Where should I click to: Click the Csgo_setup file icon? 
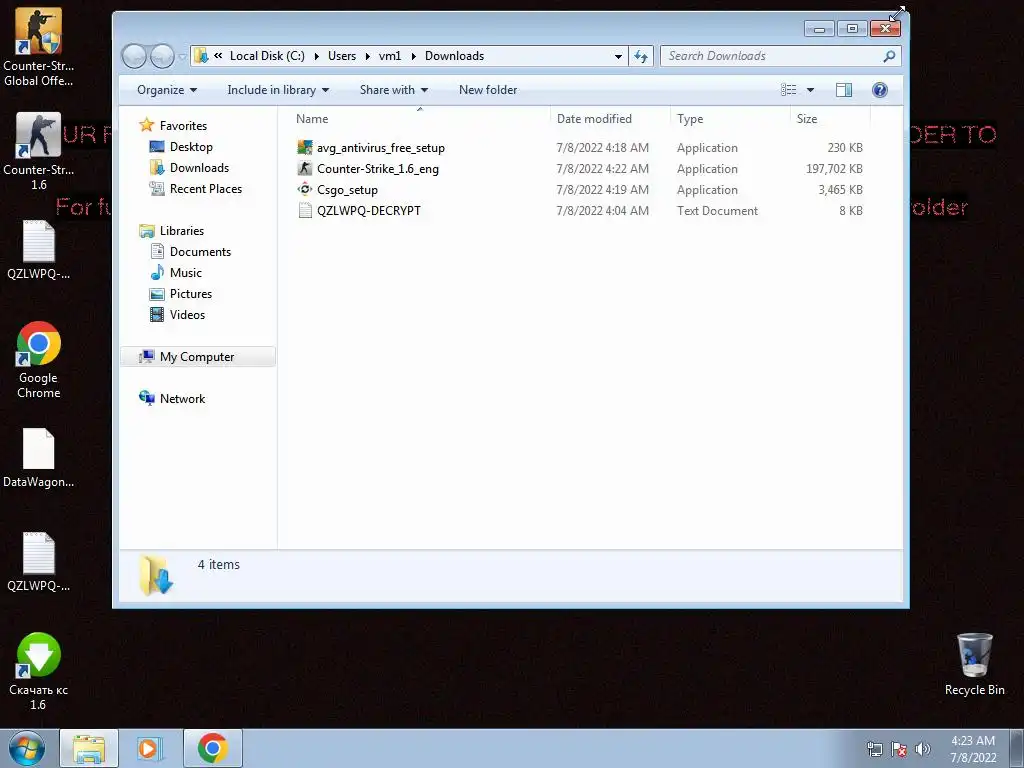point(305,189)
